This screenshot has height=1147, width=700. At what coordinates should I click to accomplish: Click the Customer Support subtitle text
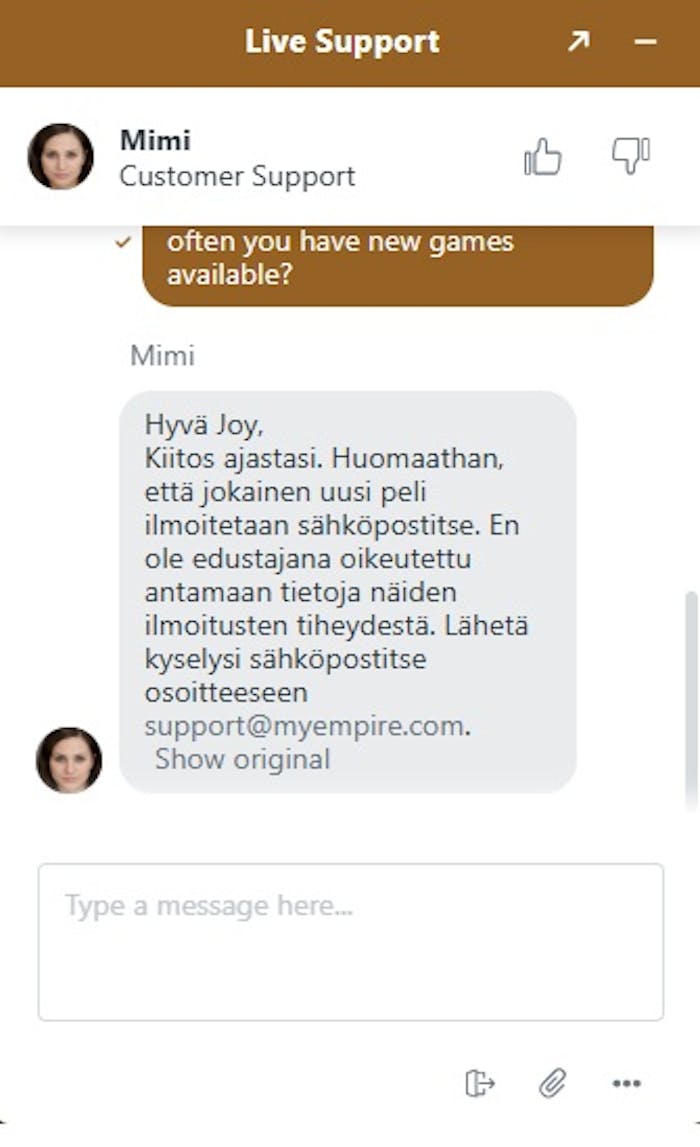pos(237,176)
